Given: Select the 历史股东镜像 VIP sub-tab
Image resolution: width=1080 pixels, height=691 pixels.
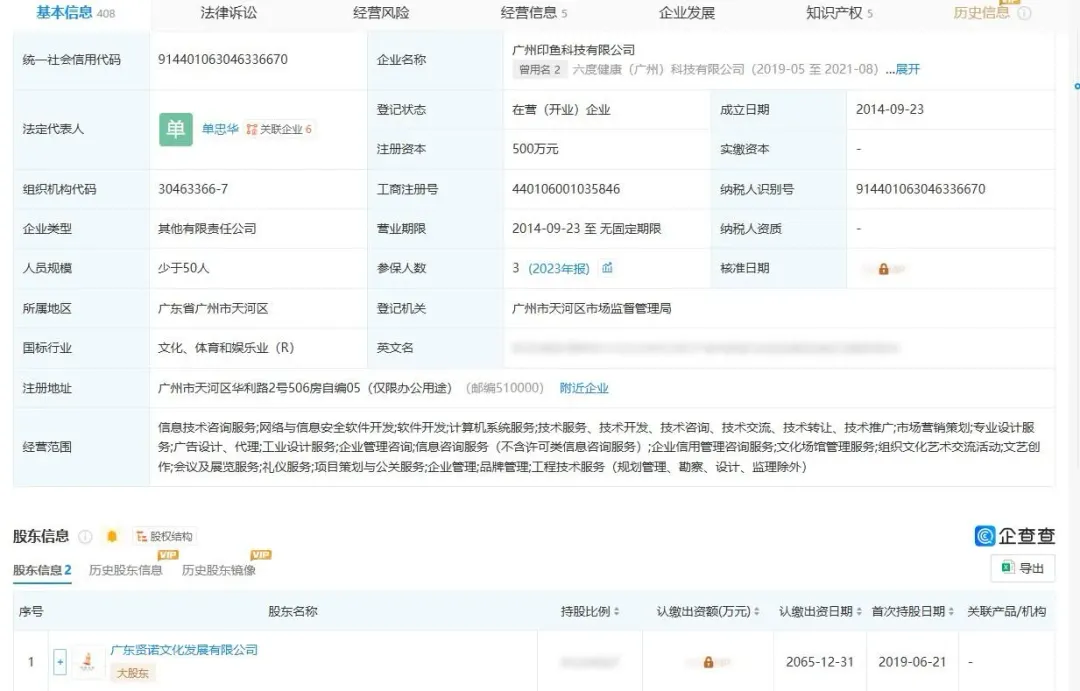Looking at the screenshot, I should (219, 570).
